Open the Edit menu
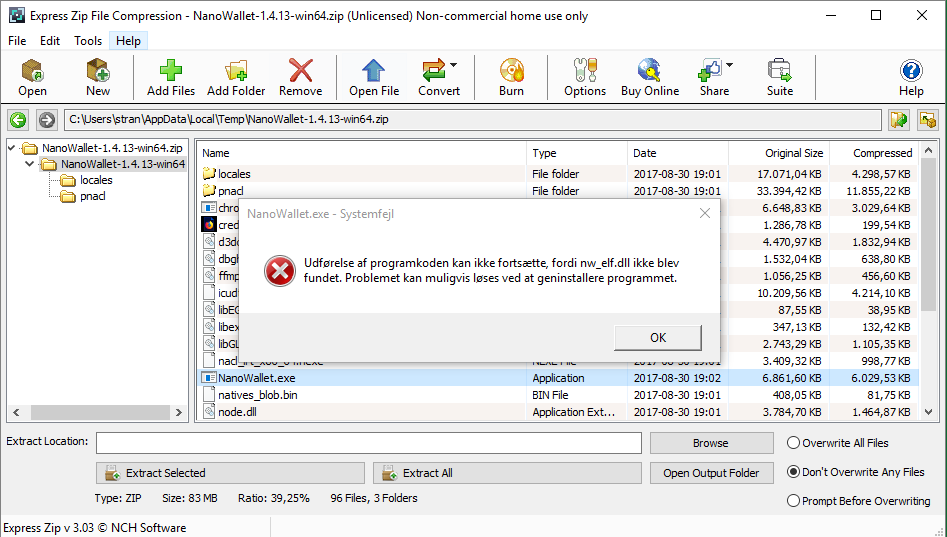 pyautogui.click(x=50, y=40)
